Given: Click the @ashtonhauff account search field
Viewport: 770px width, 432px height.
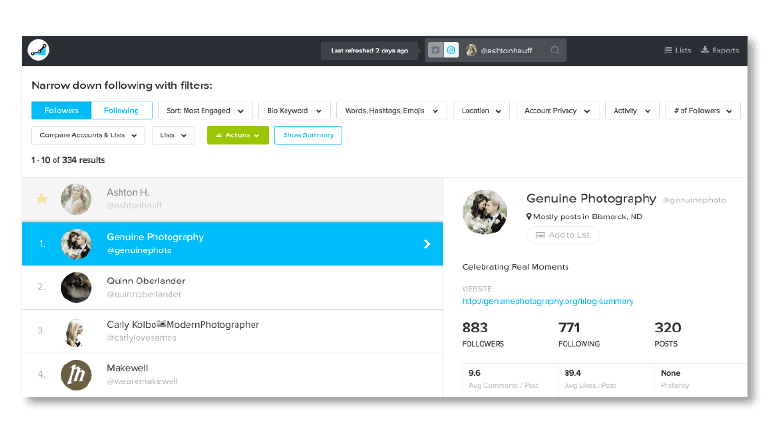Looking at the screenshot, I should click(511, 50).
